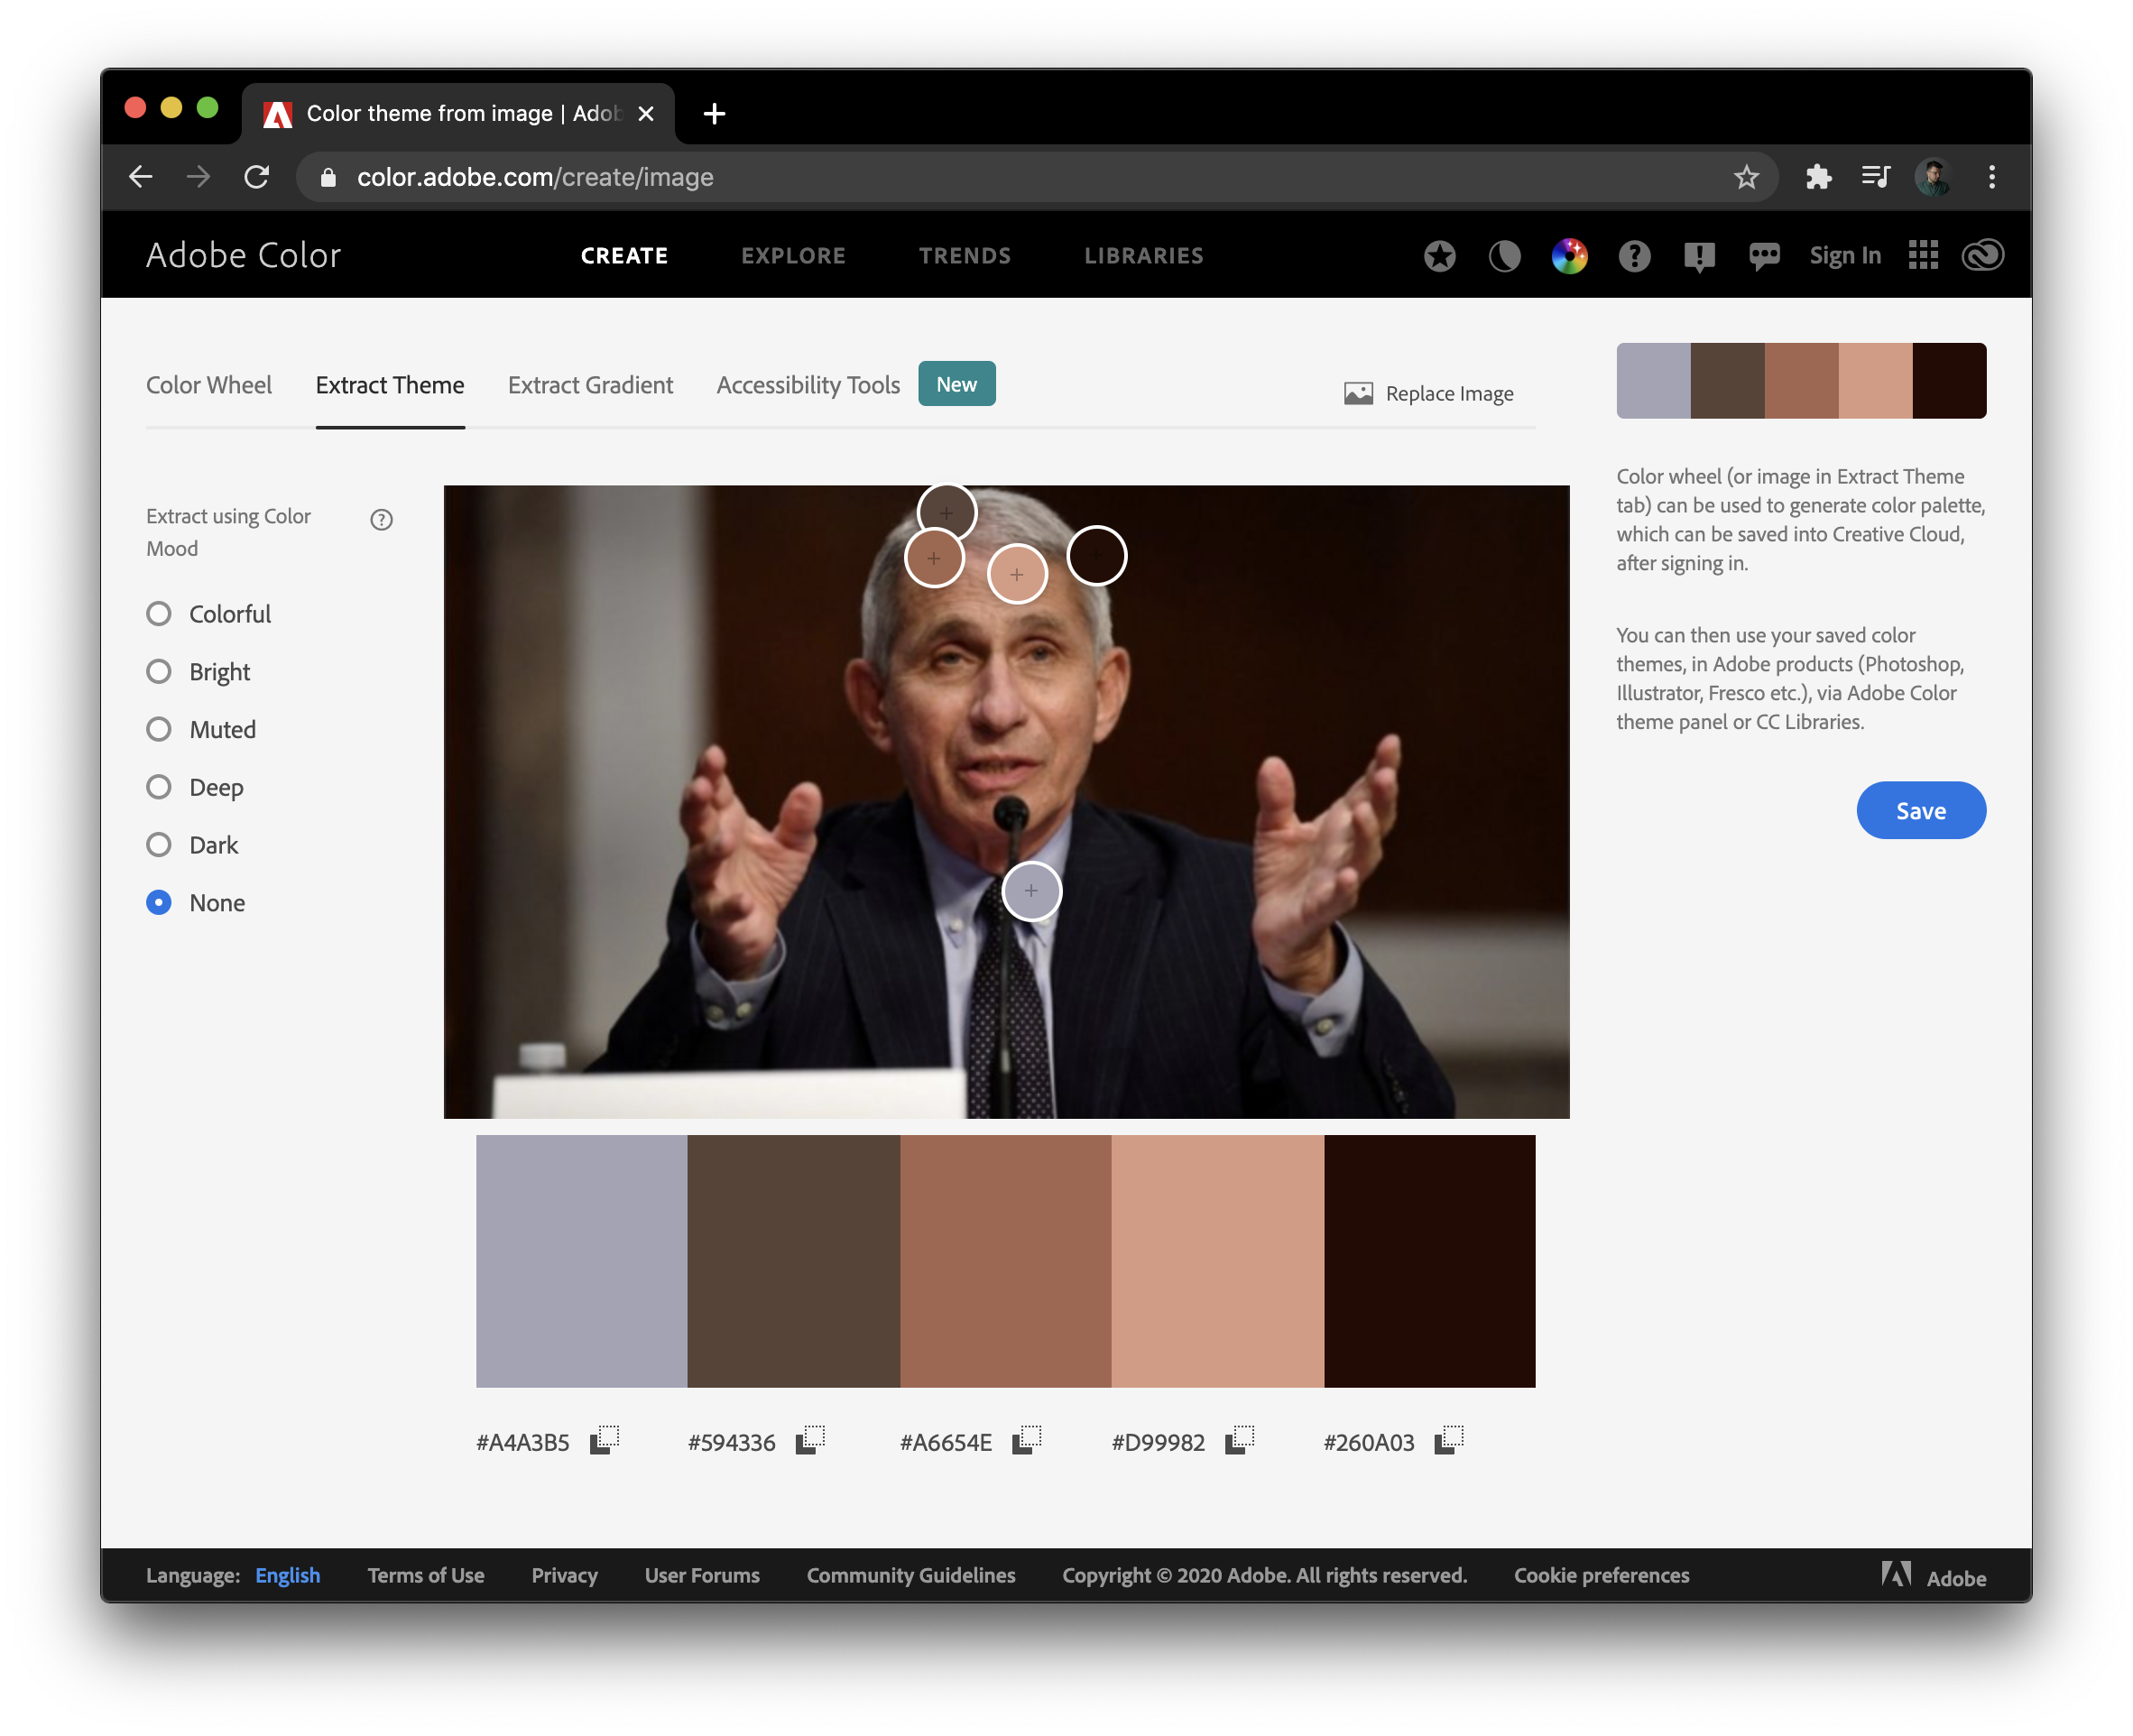This screenshot has height=1736, width=2133.
Task: Click the Color Mood help question icon
Action: (381, 519)
